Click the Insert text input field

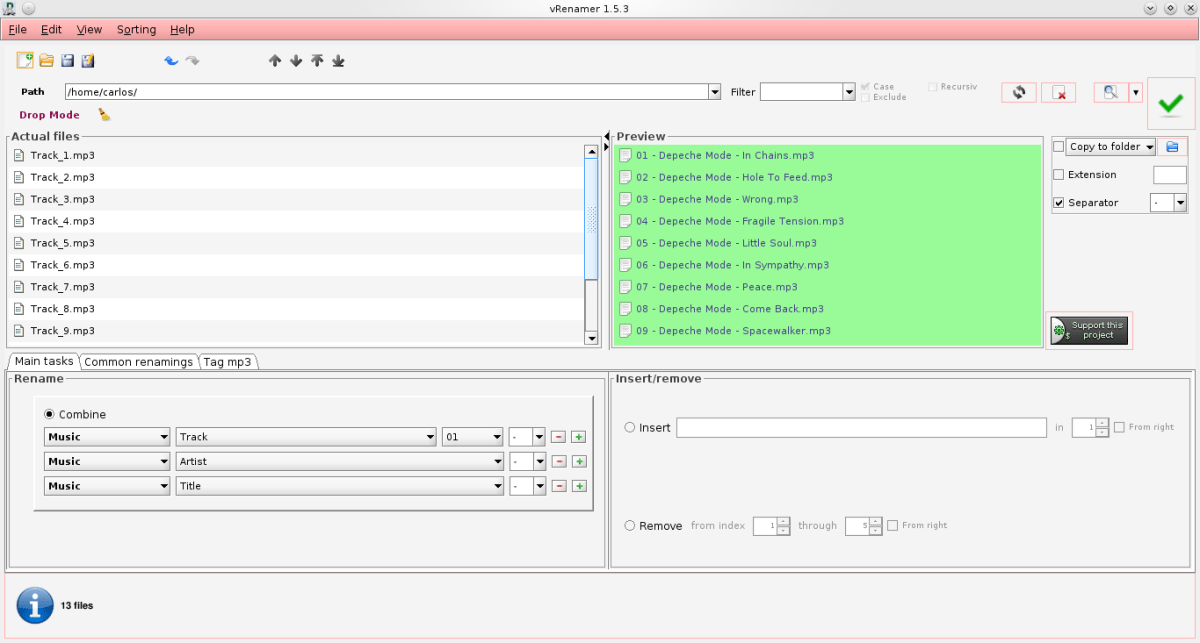861,428
